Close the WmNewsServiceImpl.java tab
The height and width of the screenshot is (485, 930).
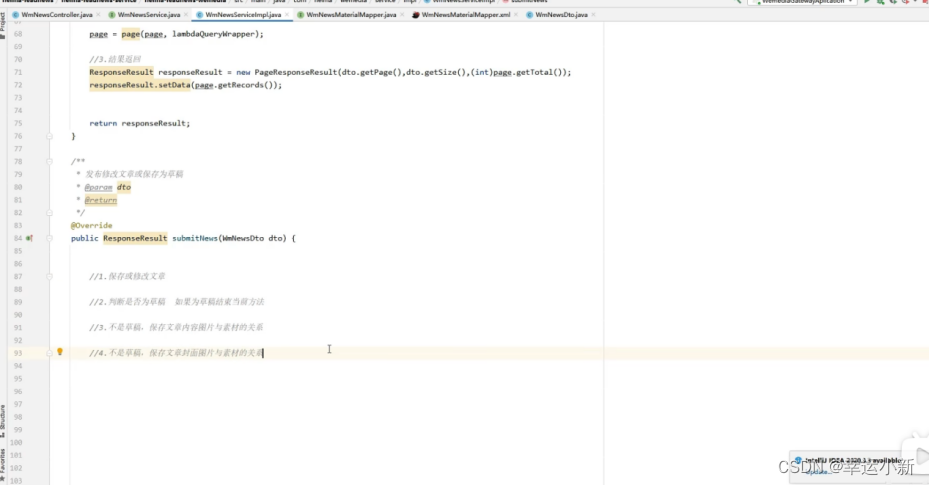click(287, 15)
